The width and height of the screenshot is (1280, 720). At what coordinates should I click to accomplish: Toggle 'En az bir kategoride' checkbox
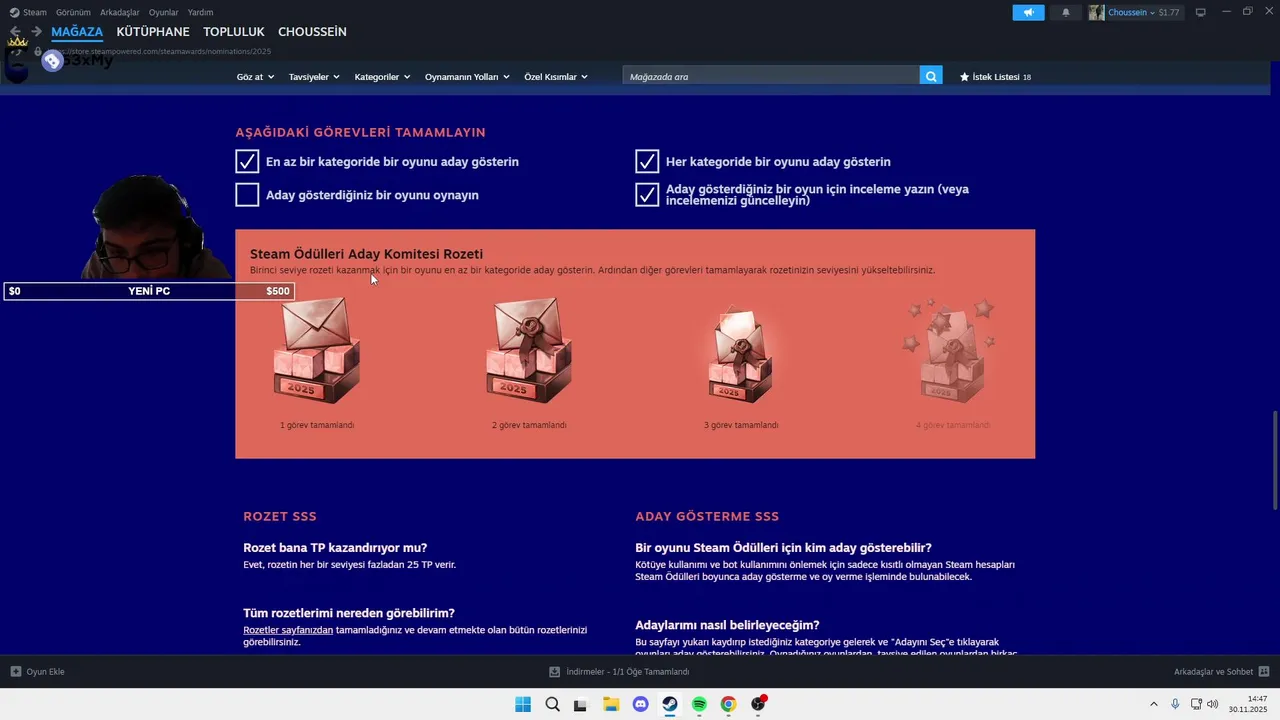coord(247,161)
